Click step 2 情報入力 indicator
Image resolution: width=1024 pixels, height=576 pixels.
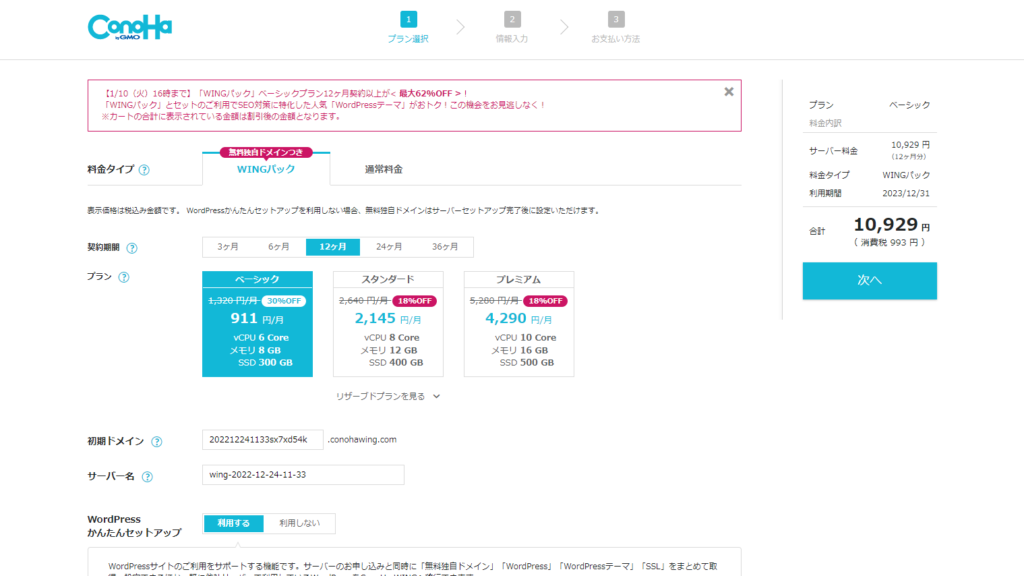(512, 27)
